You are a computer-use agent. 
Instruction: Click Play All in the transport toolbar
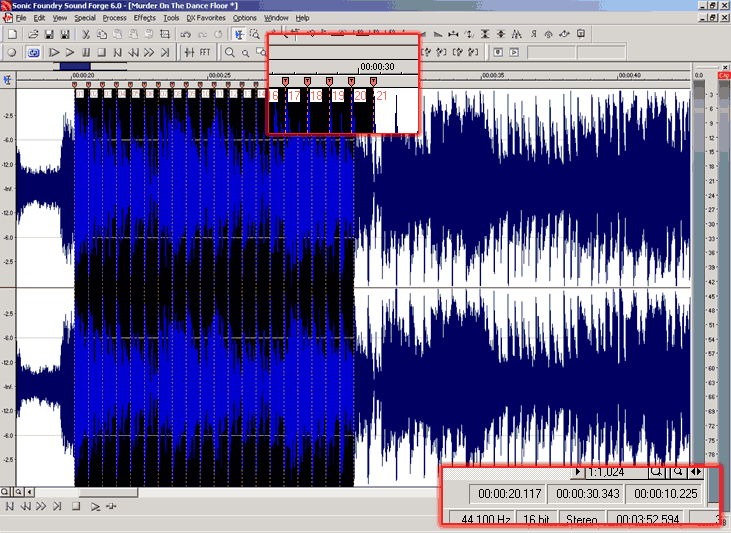tap(54, 52)
